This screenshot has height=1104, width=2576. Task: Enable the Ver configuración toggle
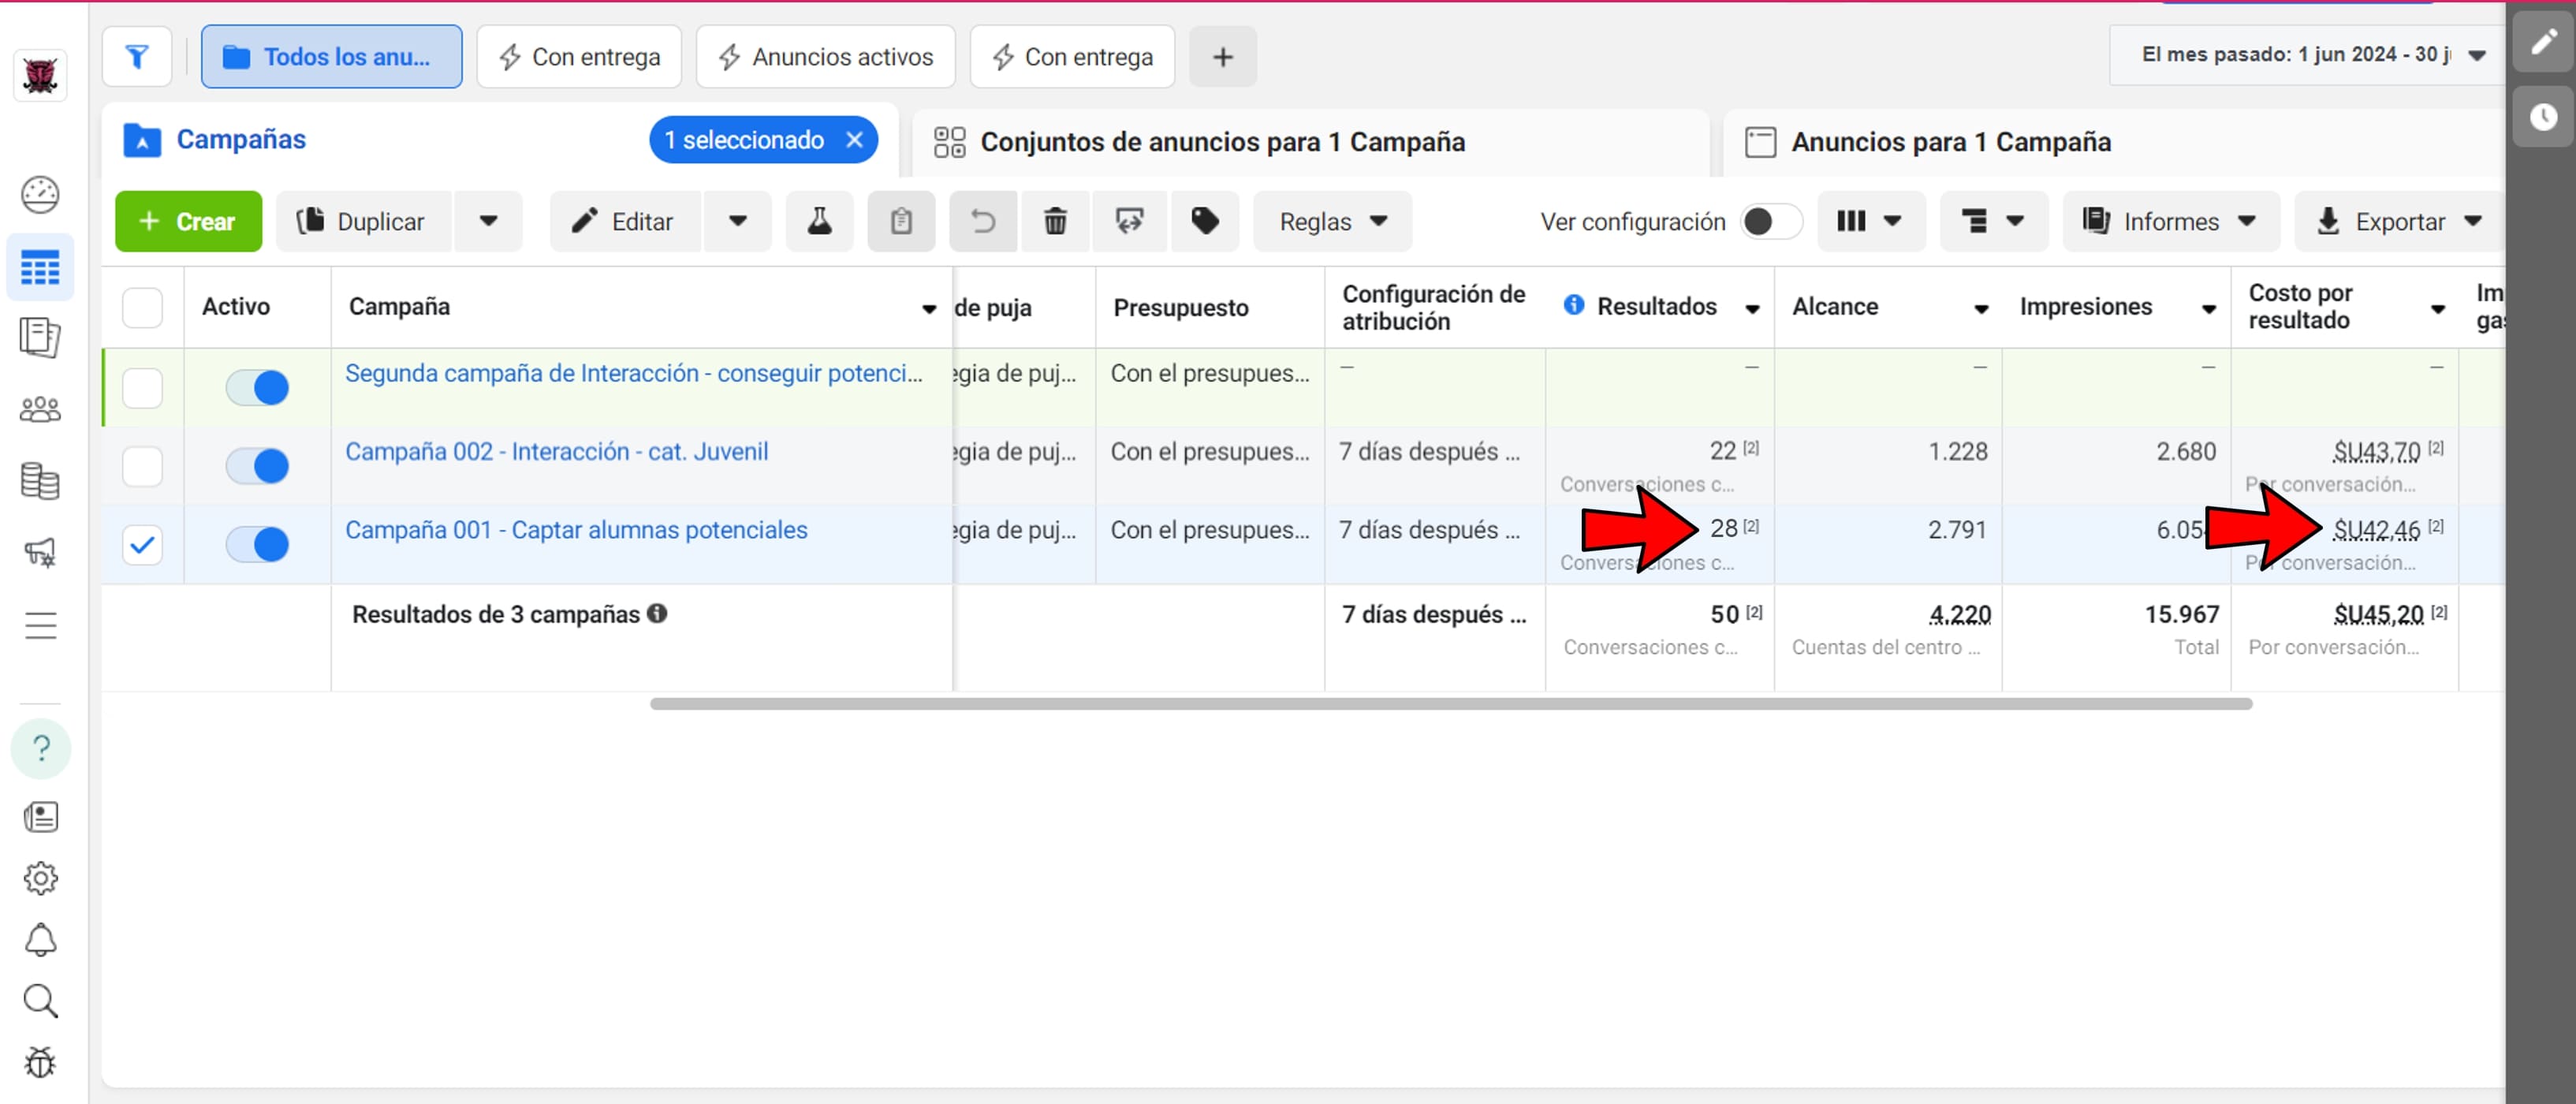pyautogui.click(x=1769, y=221)
